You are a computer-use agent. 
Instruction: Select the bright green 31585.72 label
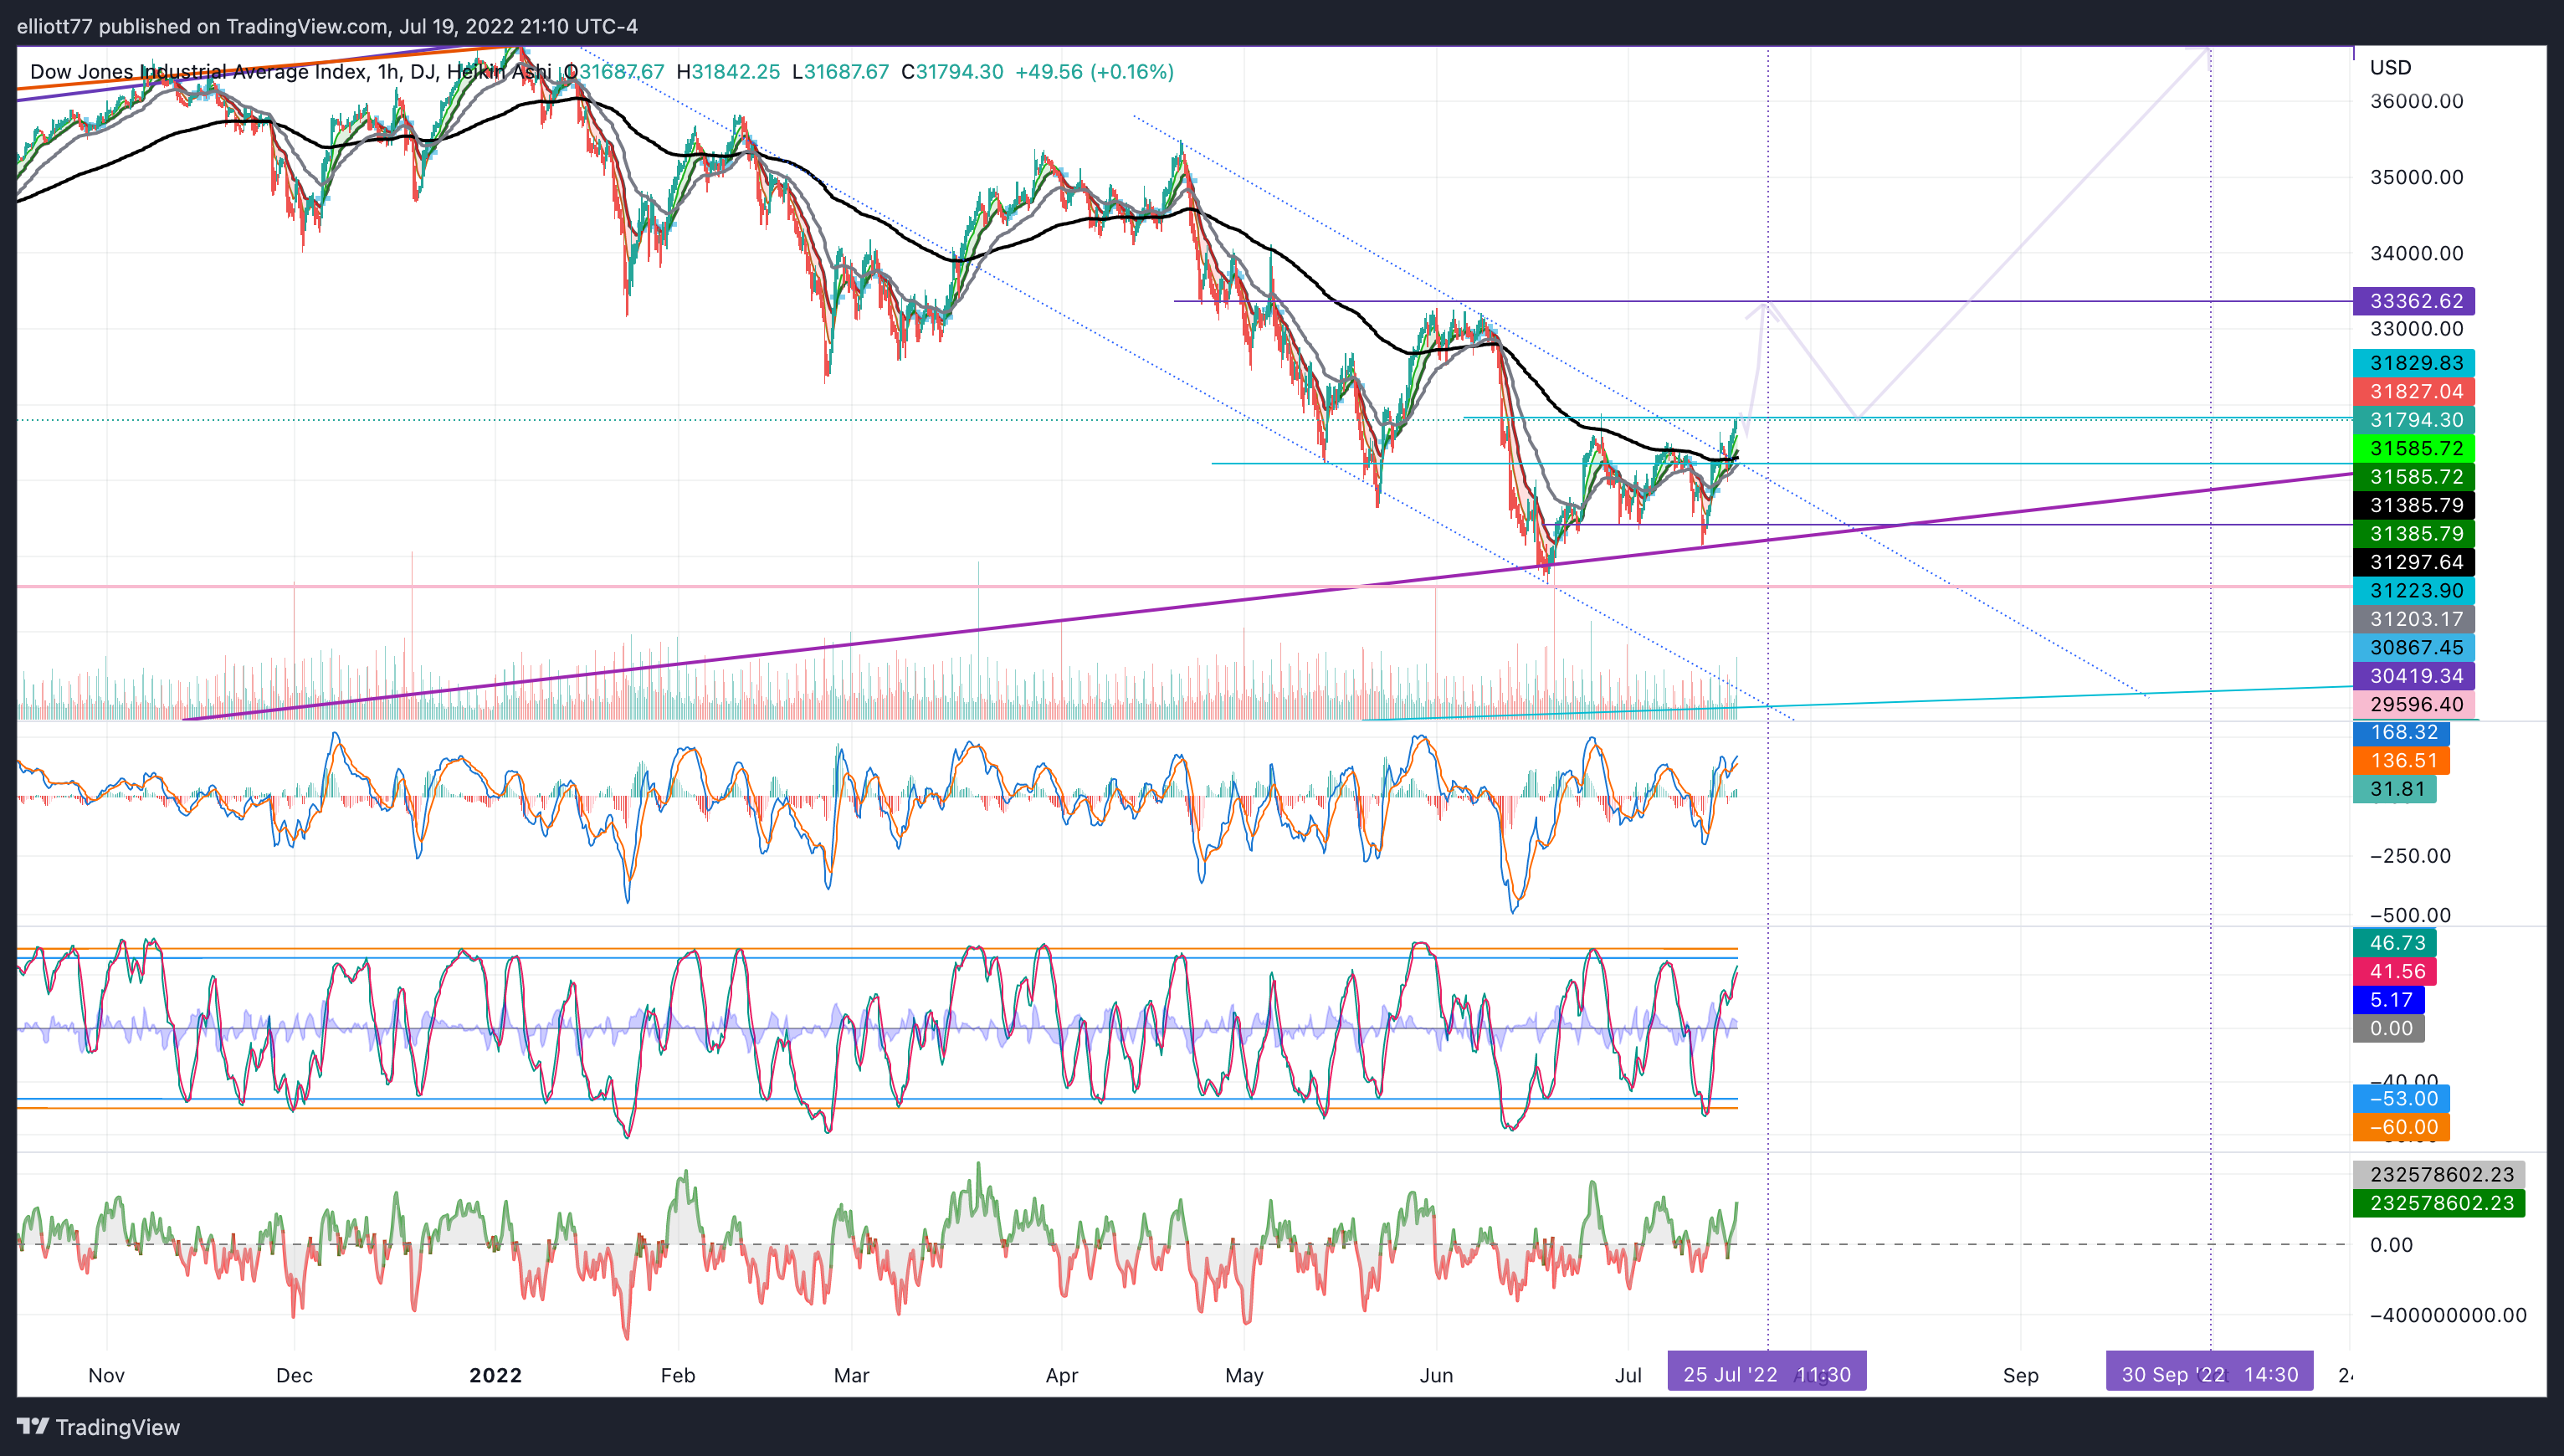click(x=2414, y=448)
